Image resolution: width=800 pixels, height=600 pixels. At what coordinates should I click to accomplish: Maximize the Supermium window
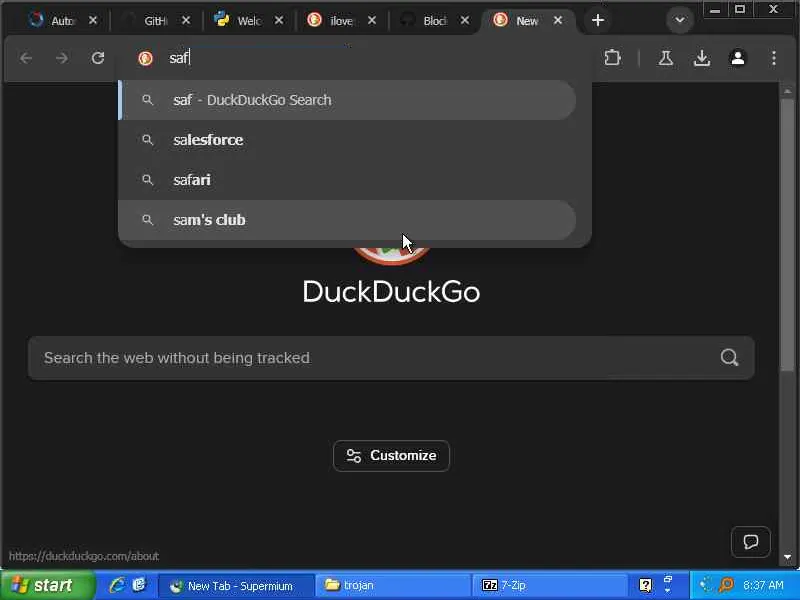click(740, 10)
